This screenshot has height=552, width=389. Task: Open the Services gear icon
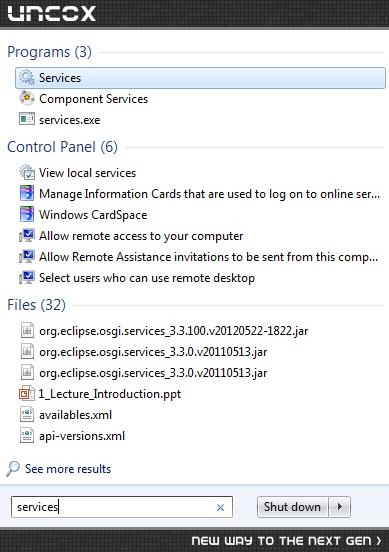coord(27,77)
